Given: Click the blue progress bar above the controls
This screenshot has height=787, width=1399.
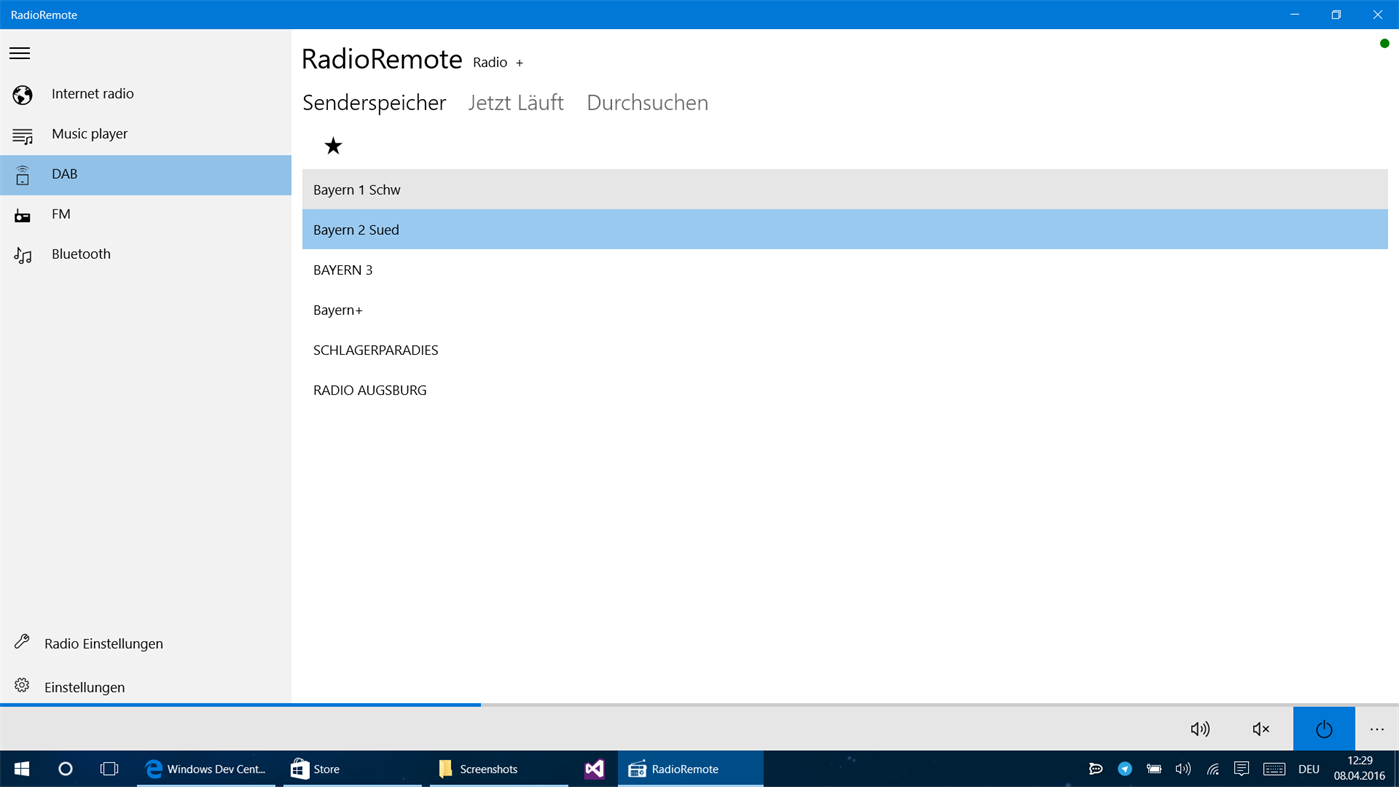Looking at the screenshot, I should 240,704.
